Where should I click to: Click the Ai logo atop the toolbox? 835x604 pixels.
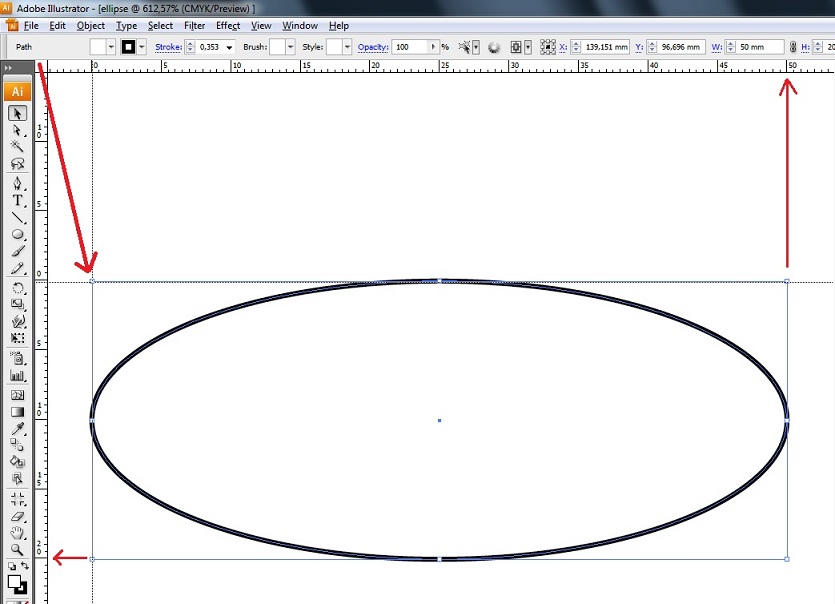pyautogui.click(x=18, y=92)
